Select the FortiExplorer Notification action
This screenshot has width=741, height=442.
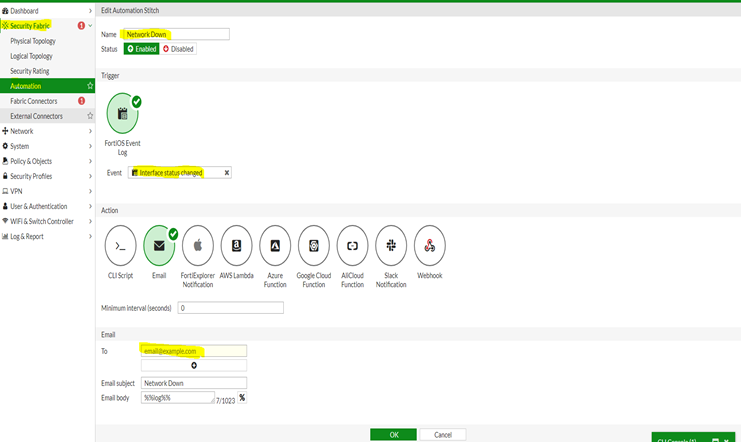click(198, 245)
